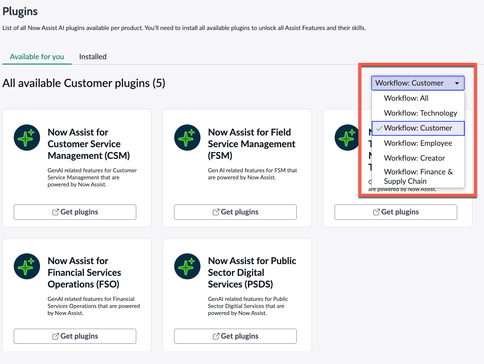This screenshot has width=484, height=364.
Task: Select Workflow: Finance & Supply Chain
Action: coord(418,176)
